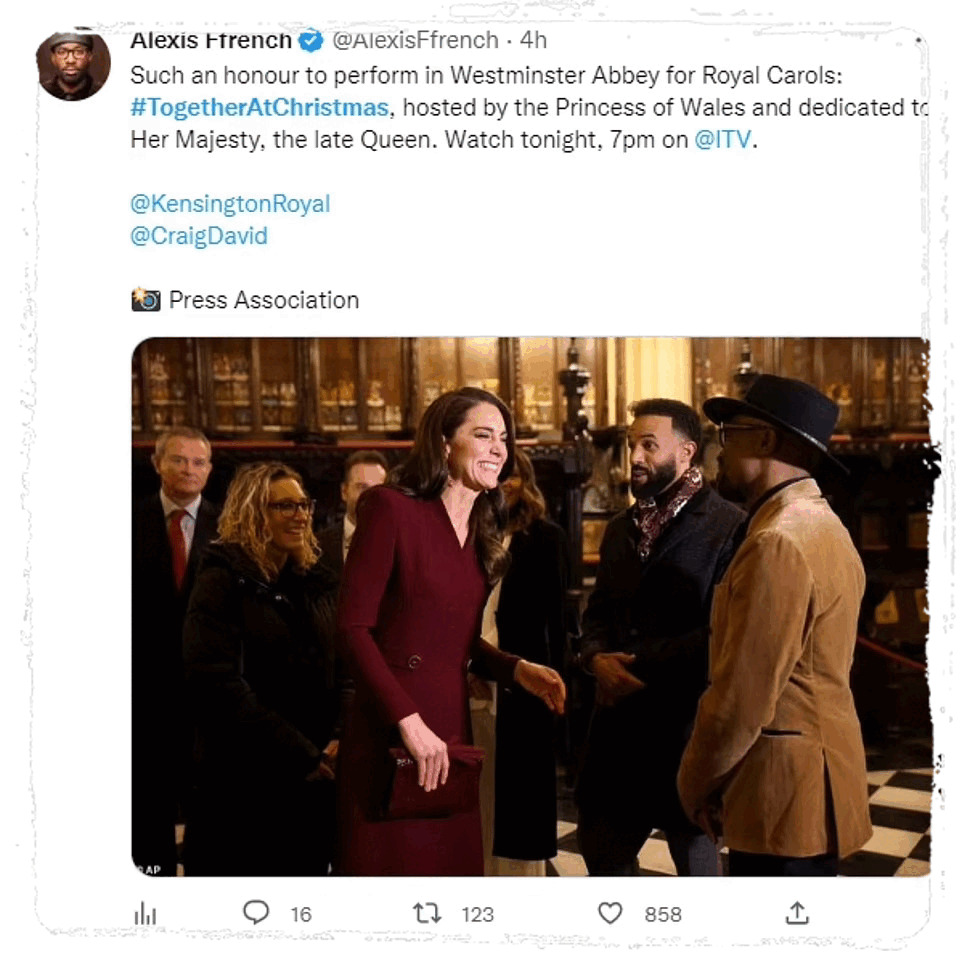Go to the @CraigDavid profile mention
Screen dimensions: 962x957
[199, 236]
